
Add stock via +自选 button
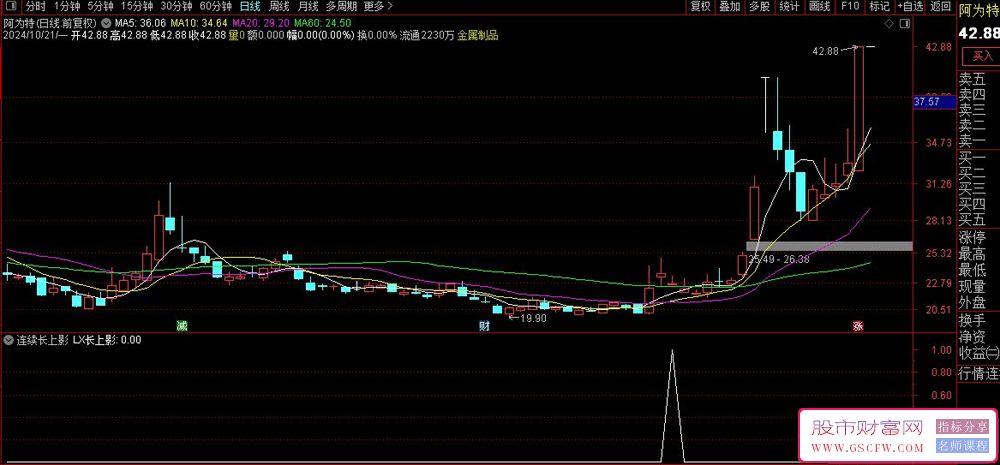click(910, 6)
